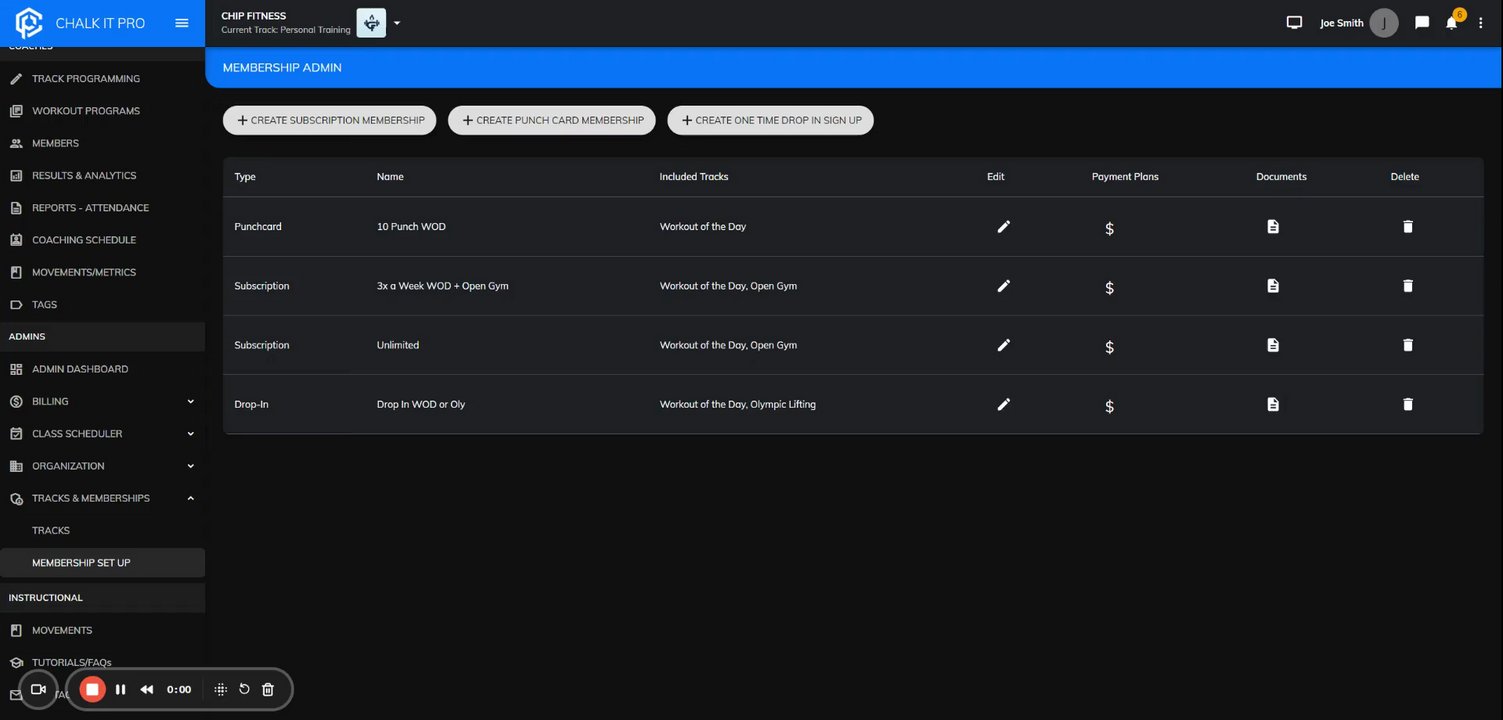This screenshot has height=720, width=1503.
Task: Select 'Workout of the Day, Olympic Lifting' cell
Action: 738,404
